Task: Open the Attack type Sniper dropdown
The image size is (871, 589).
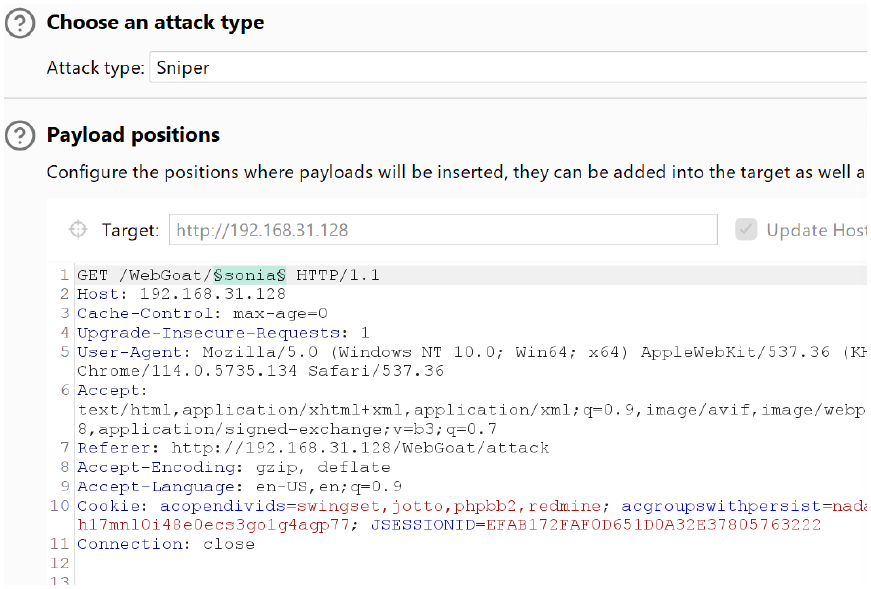Action: coord(508,67)
